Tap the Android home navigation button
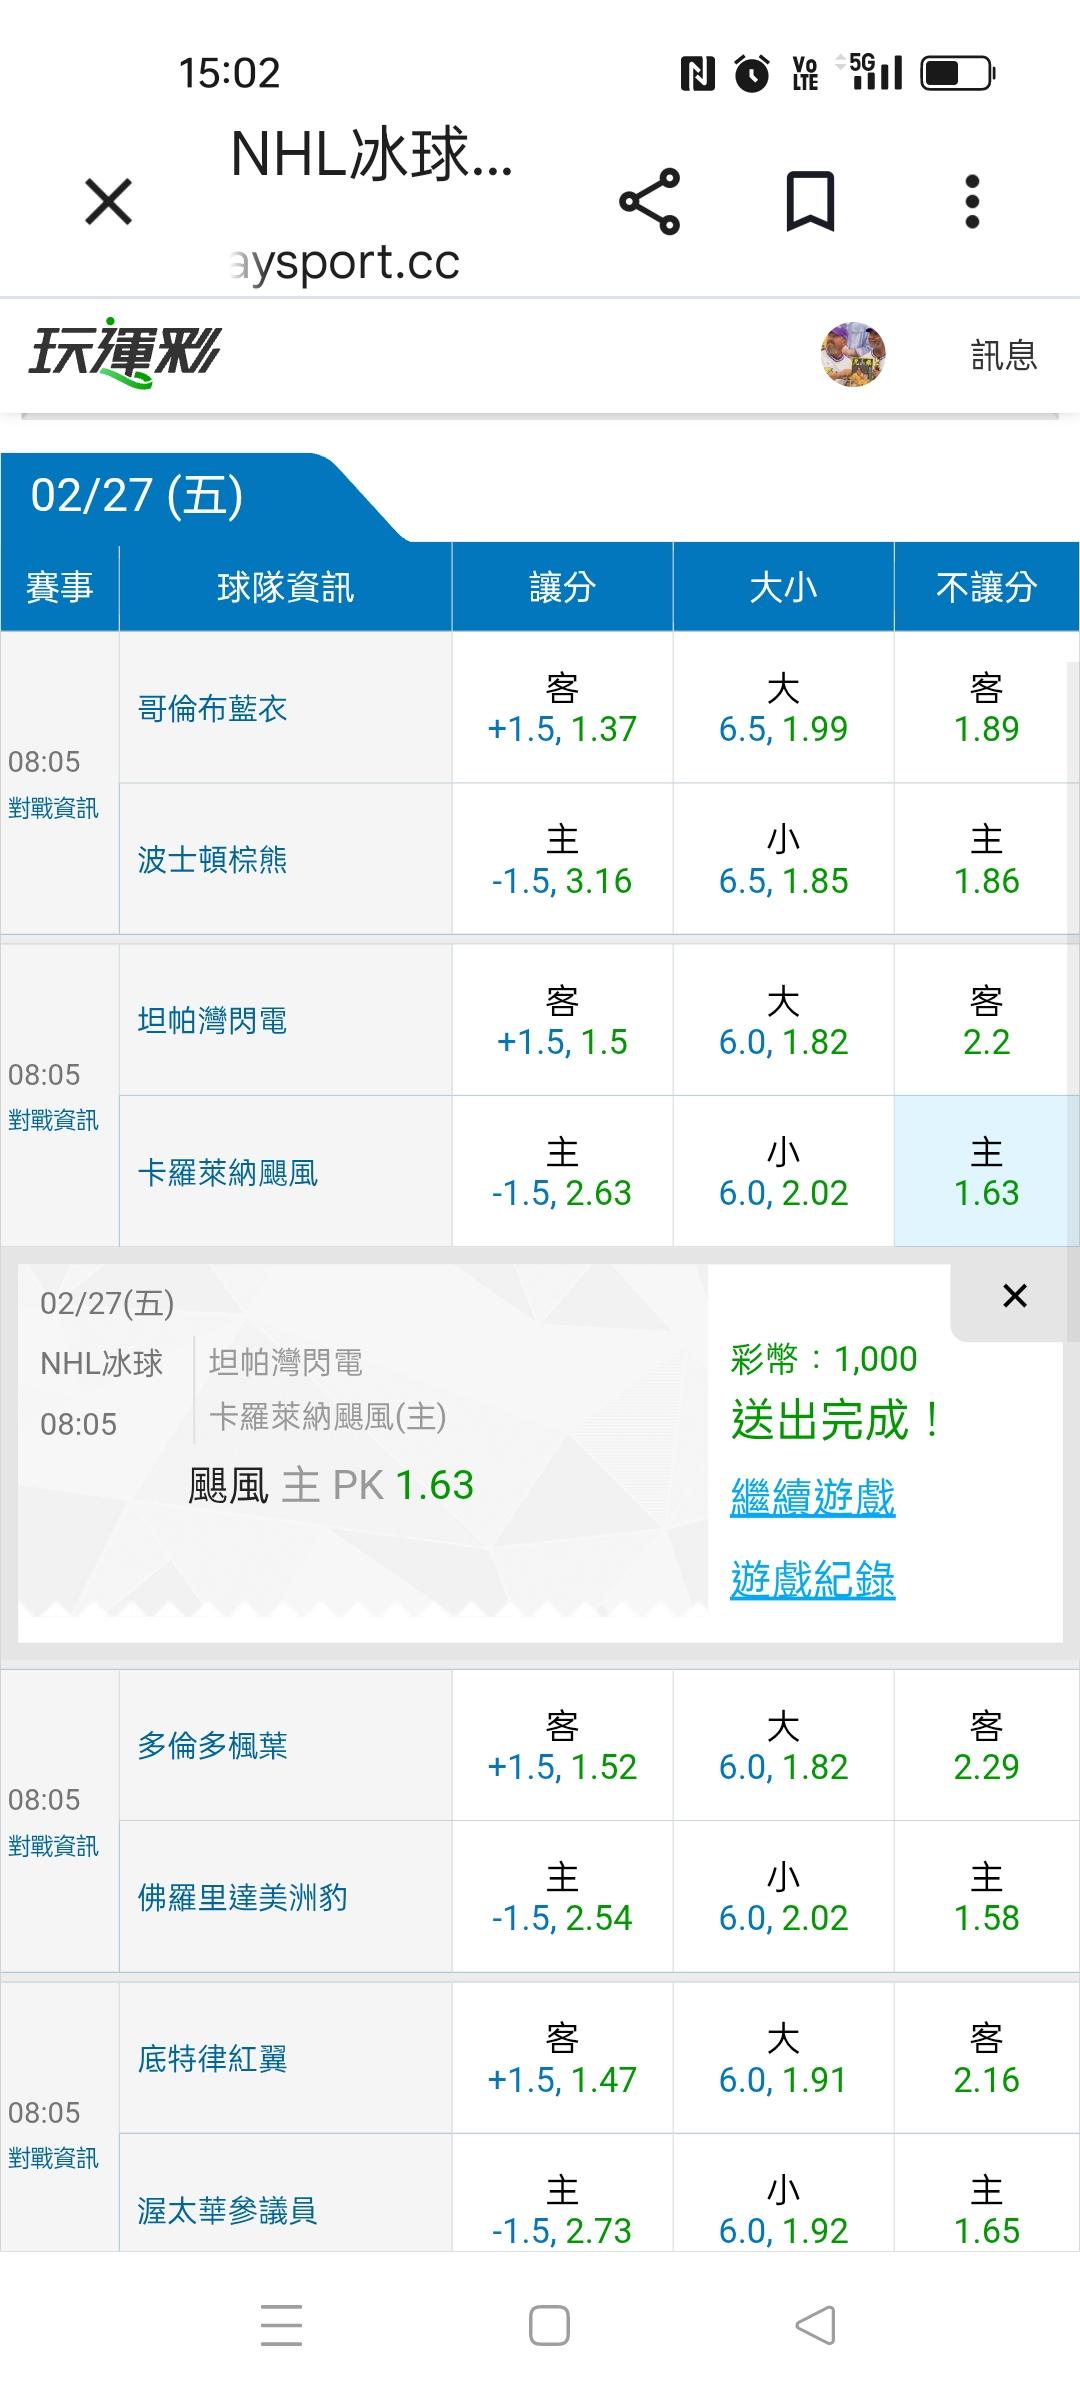Image resolution: width=1080 pixels, height=2400 pixels. [x=549, y=2325]
